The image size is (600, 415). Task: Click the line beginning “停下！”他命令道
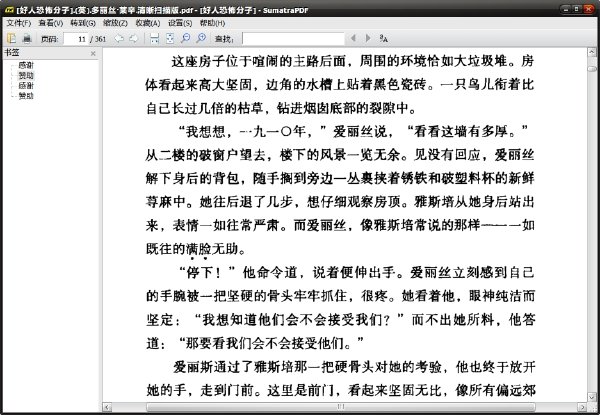[356, 273]
